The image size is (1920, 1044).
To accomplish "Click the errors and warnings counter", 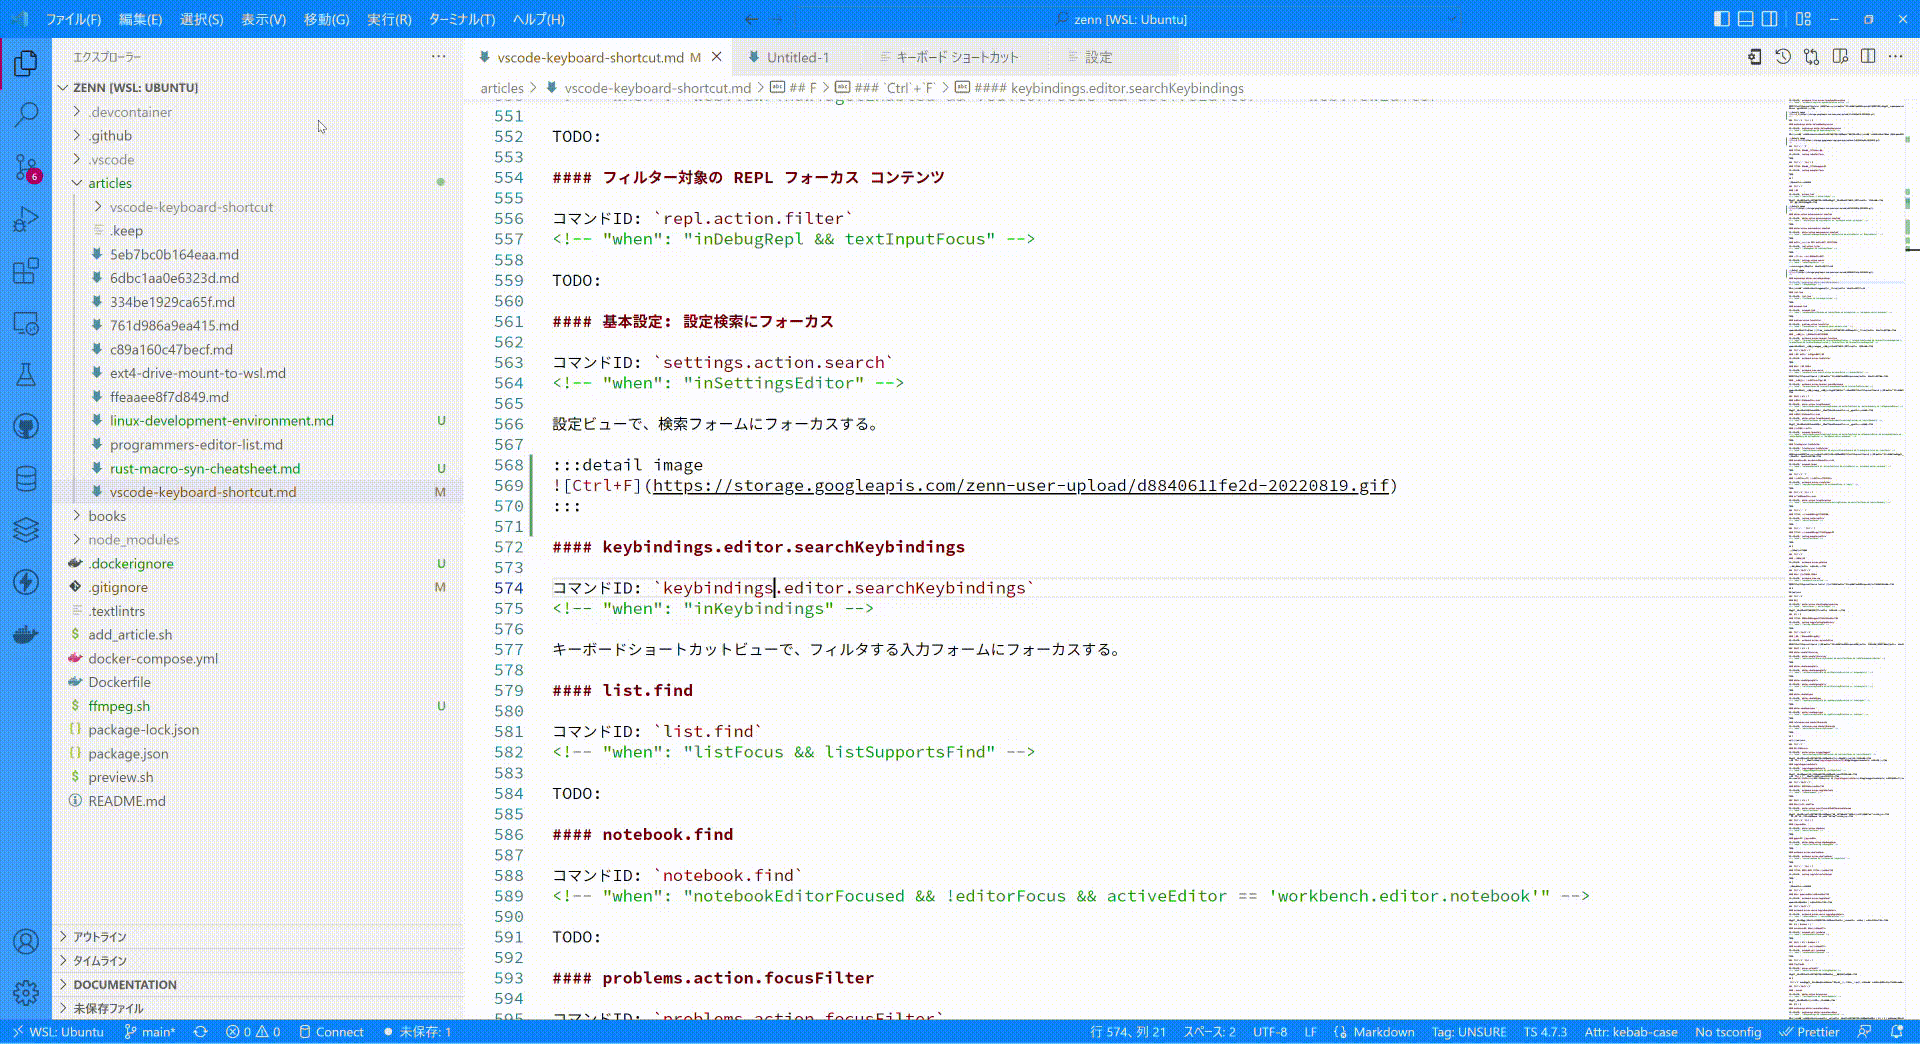I will click(253, 1032).
